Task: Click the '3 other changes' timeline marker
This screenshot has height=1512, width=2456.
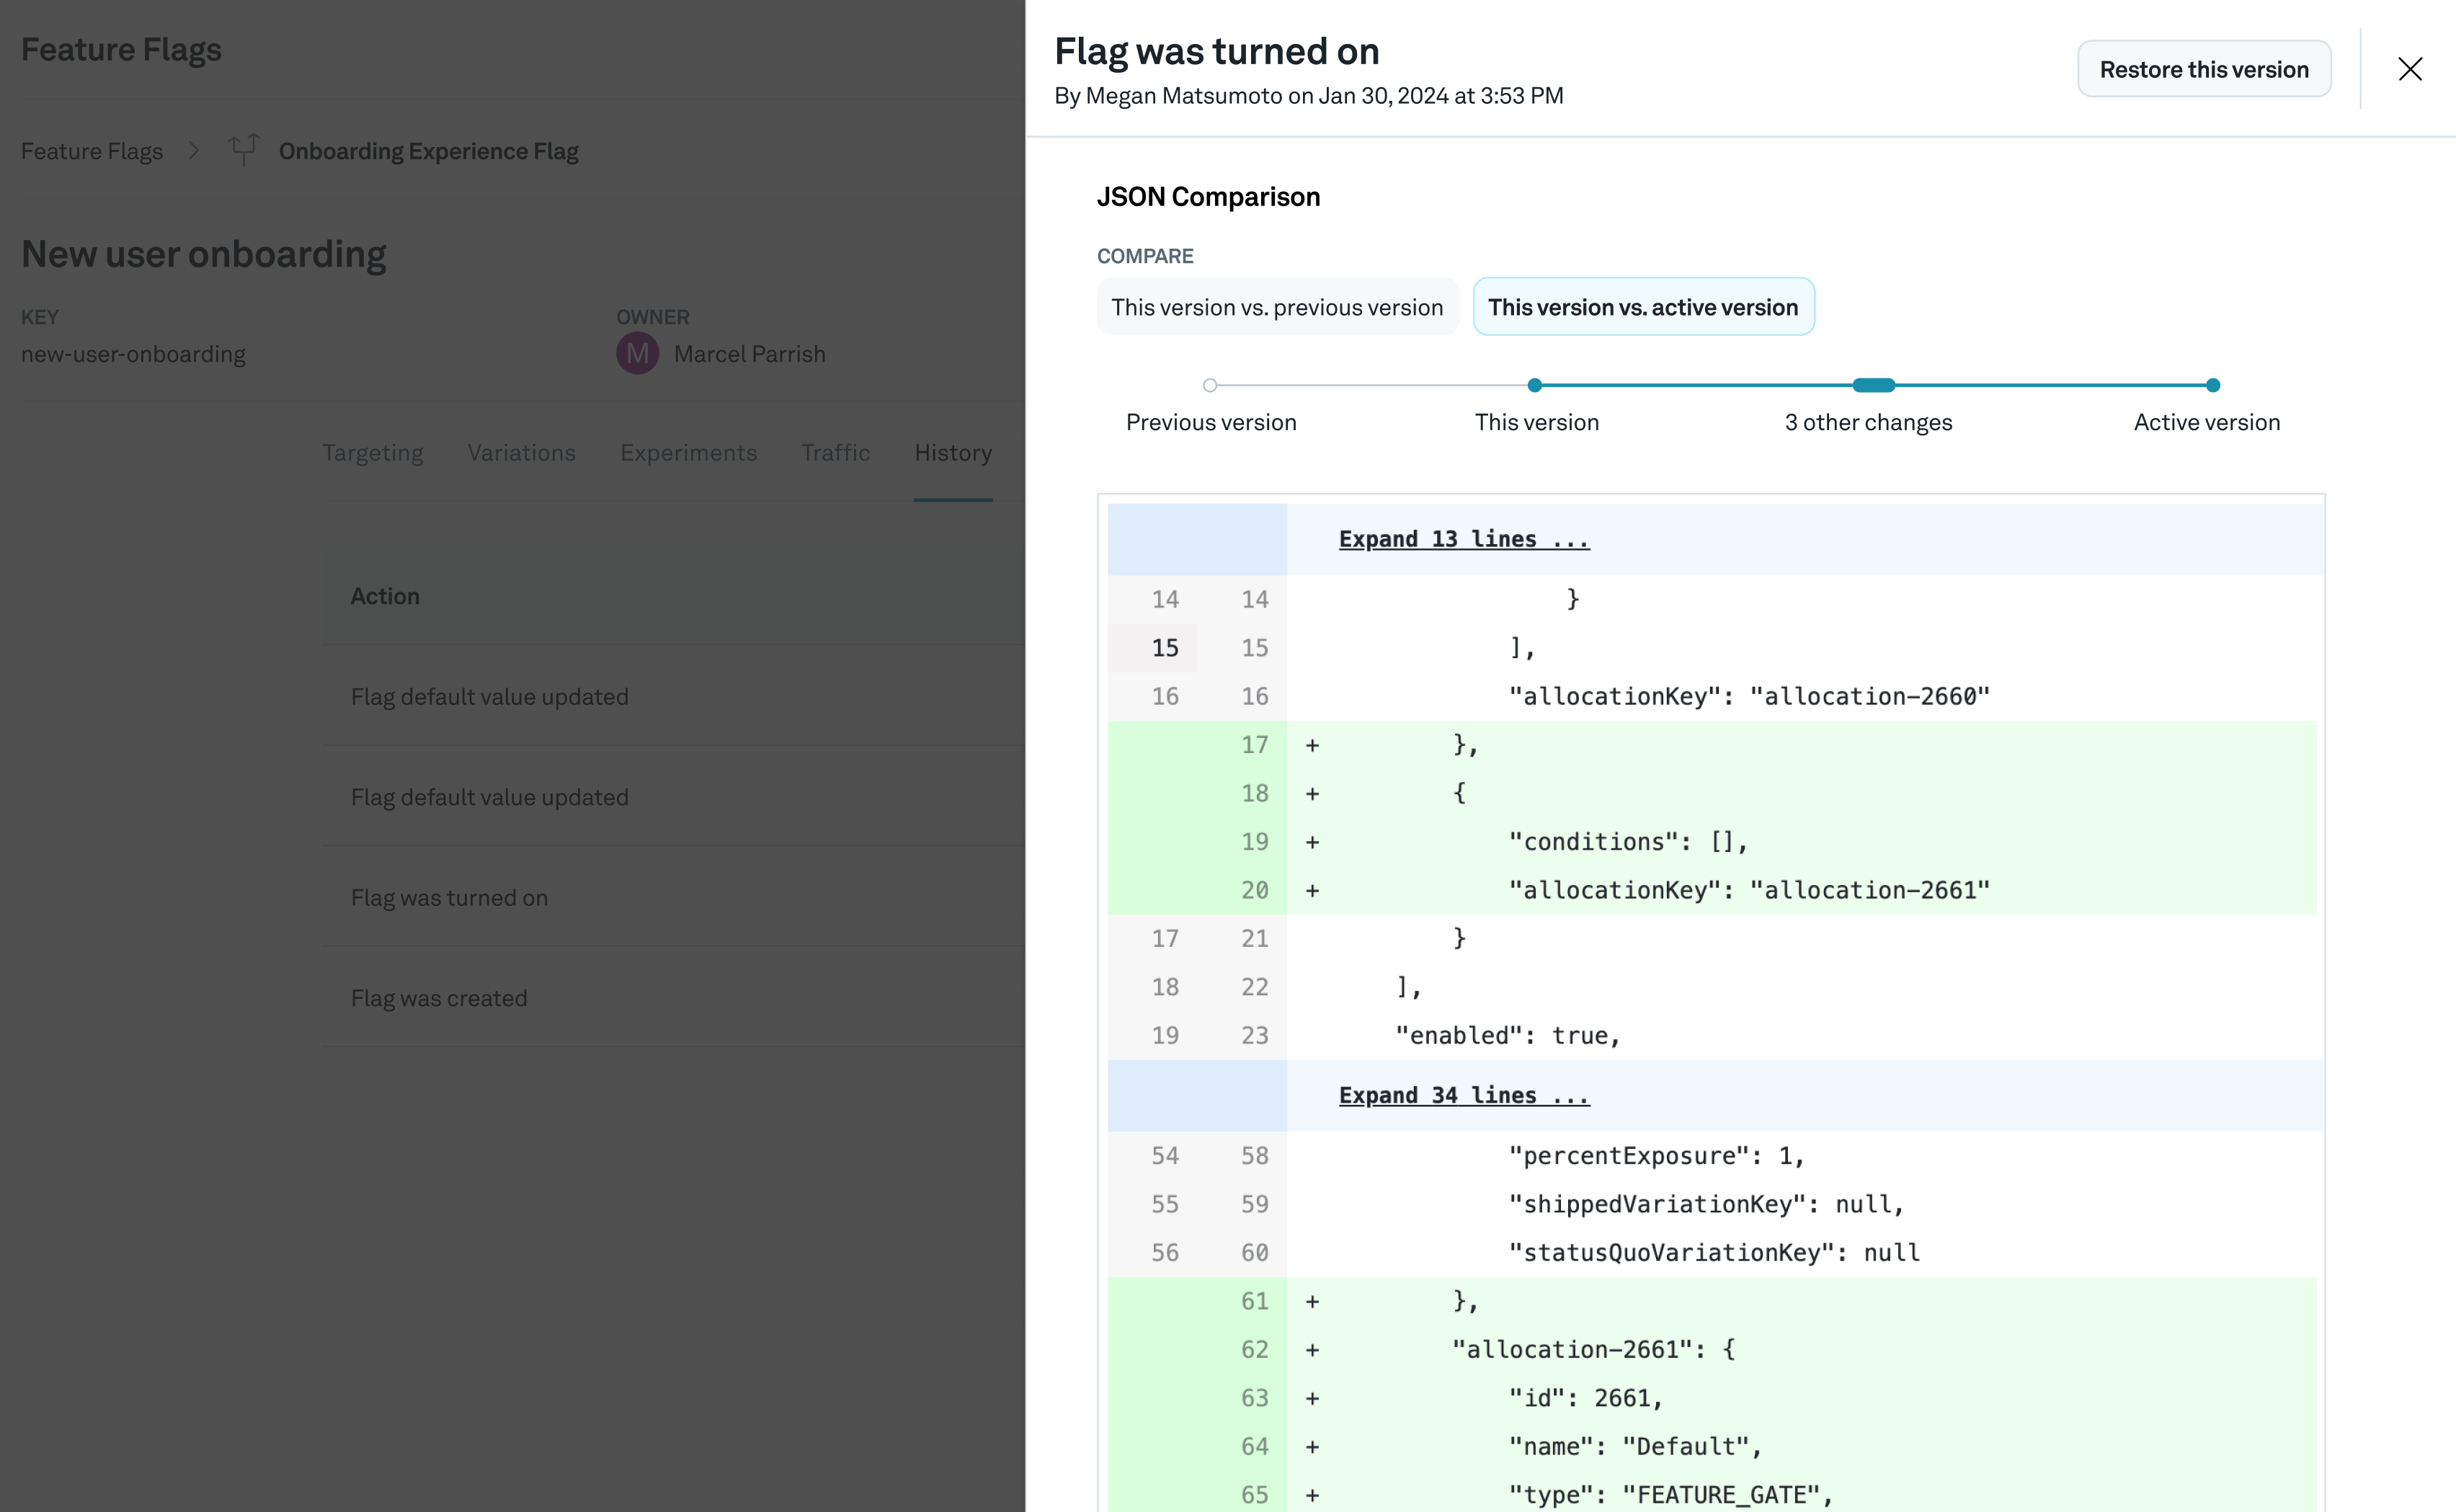Action: [x=1873, y=385]
